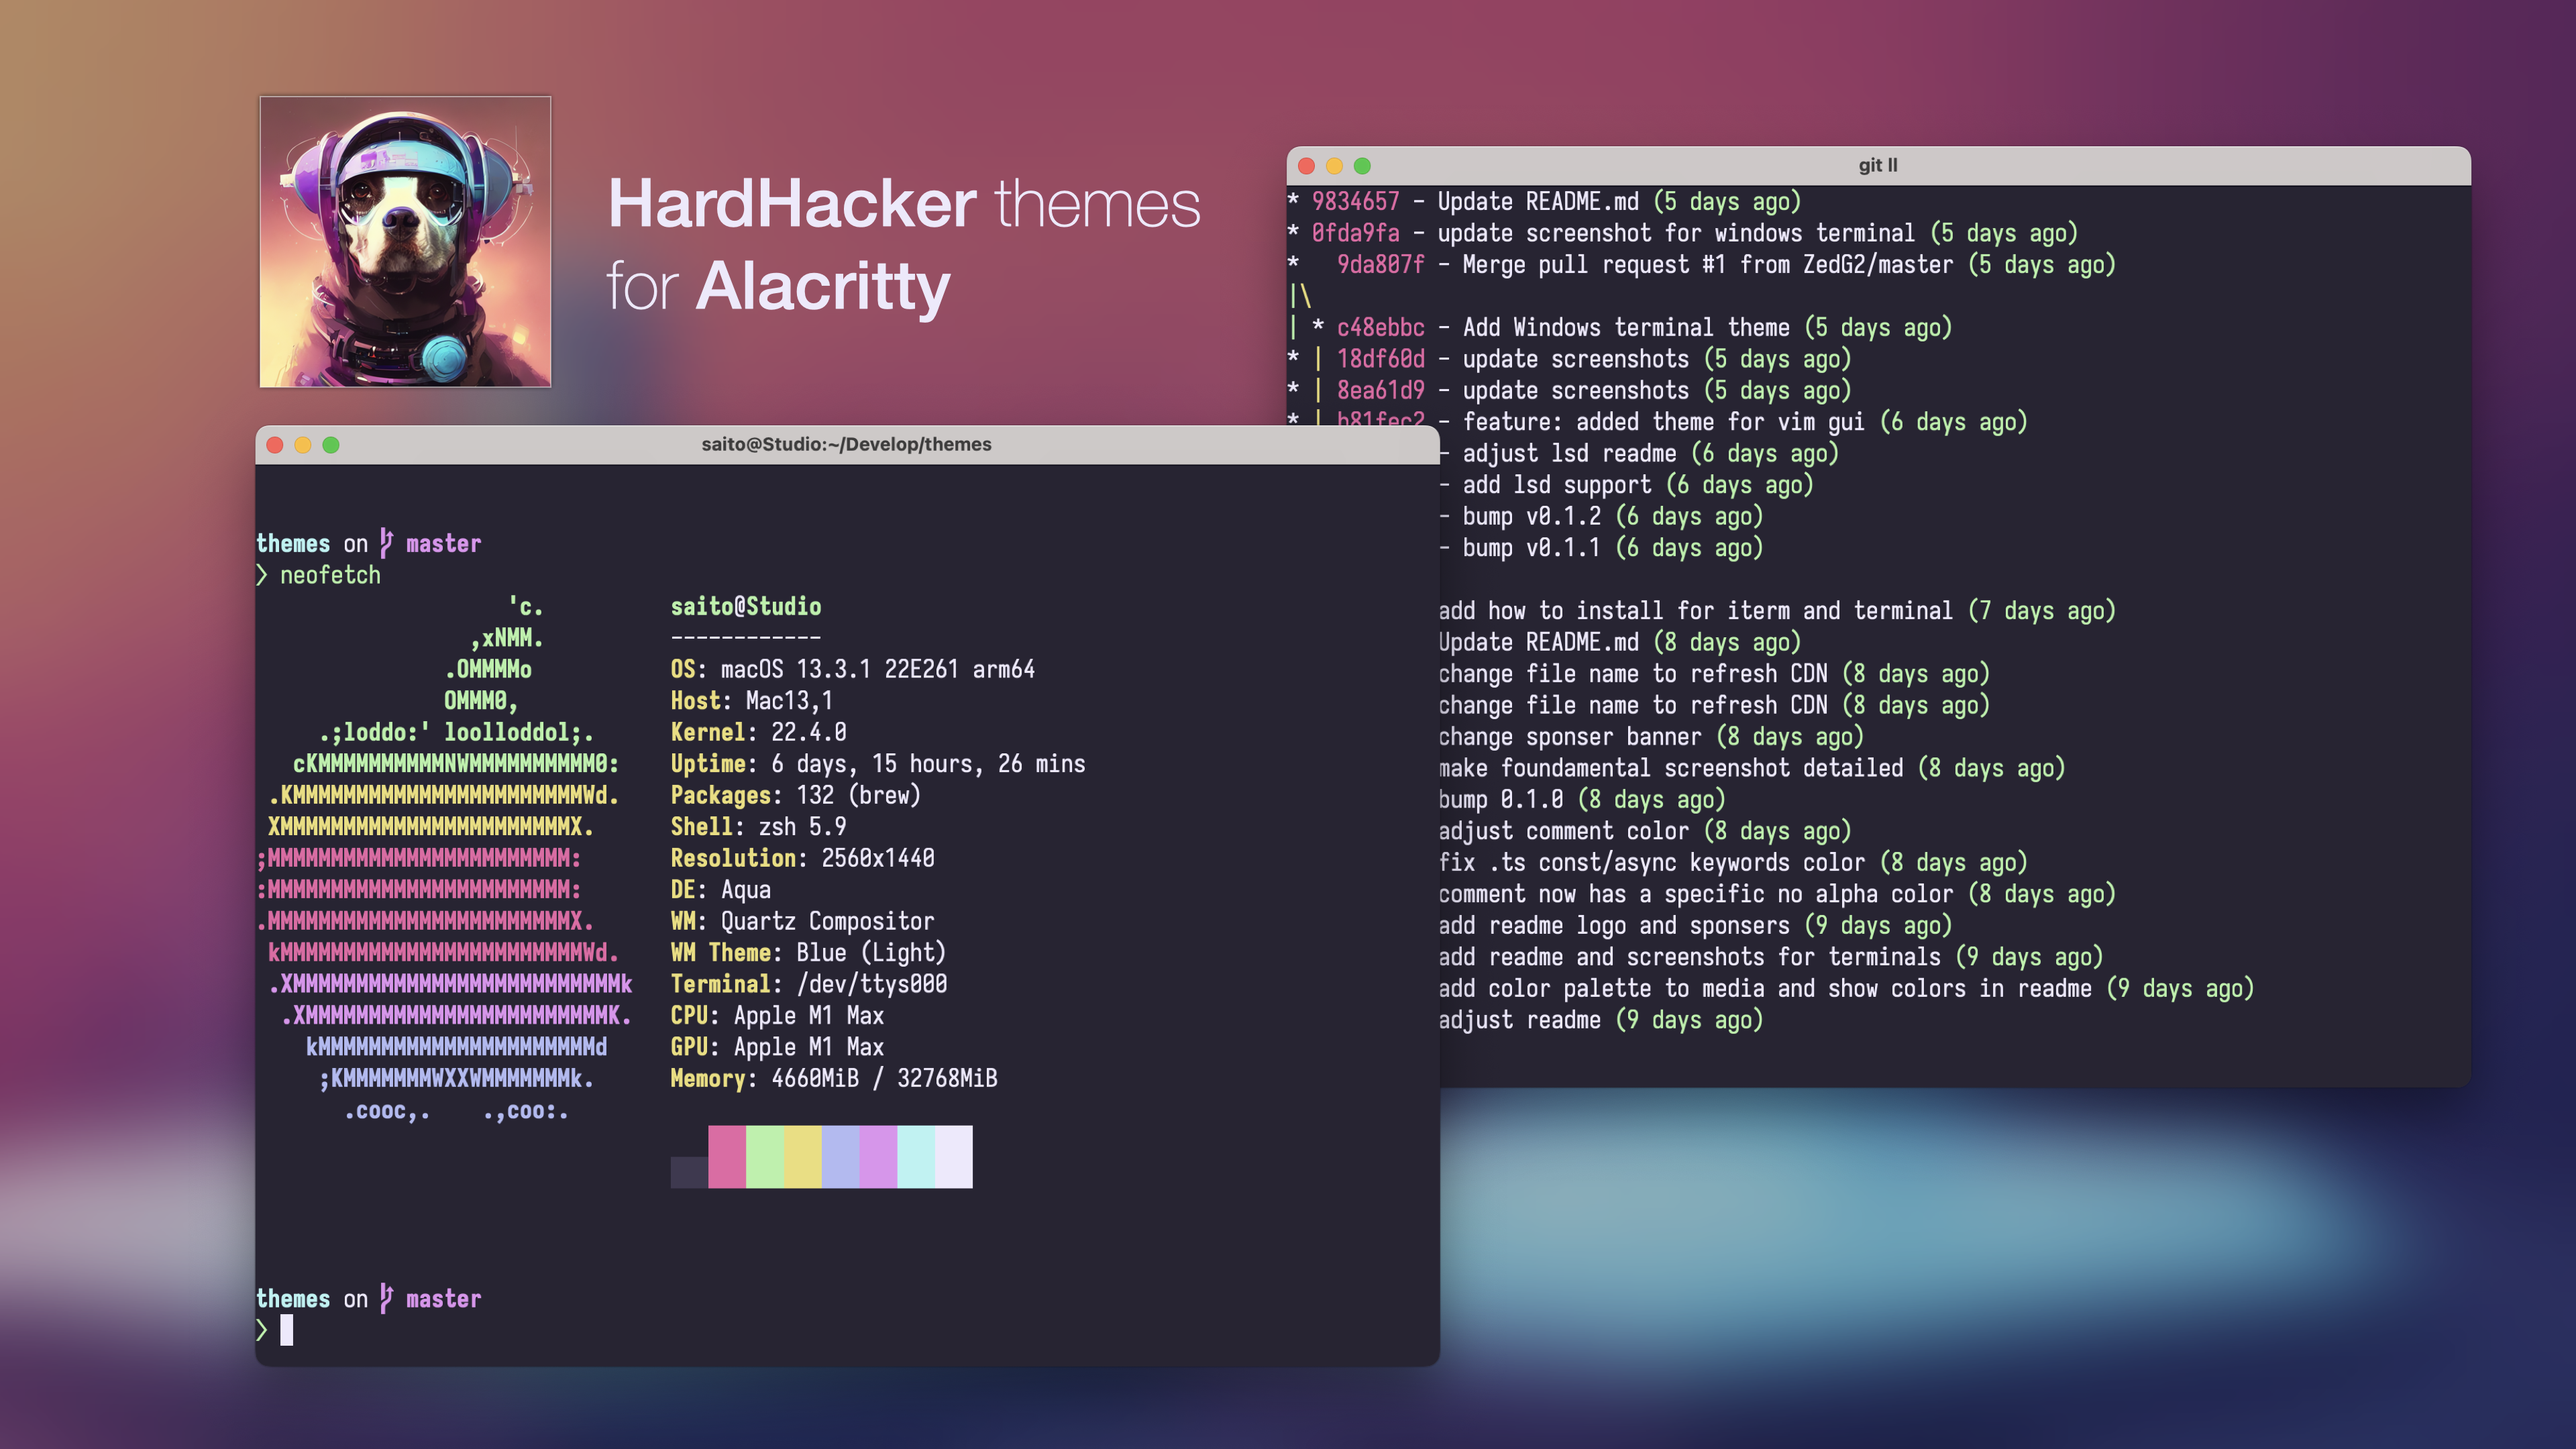Click commit hash c48ebbc in git log

(x=1380, y=328)
